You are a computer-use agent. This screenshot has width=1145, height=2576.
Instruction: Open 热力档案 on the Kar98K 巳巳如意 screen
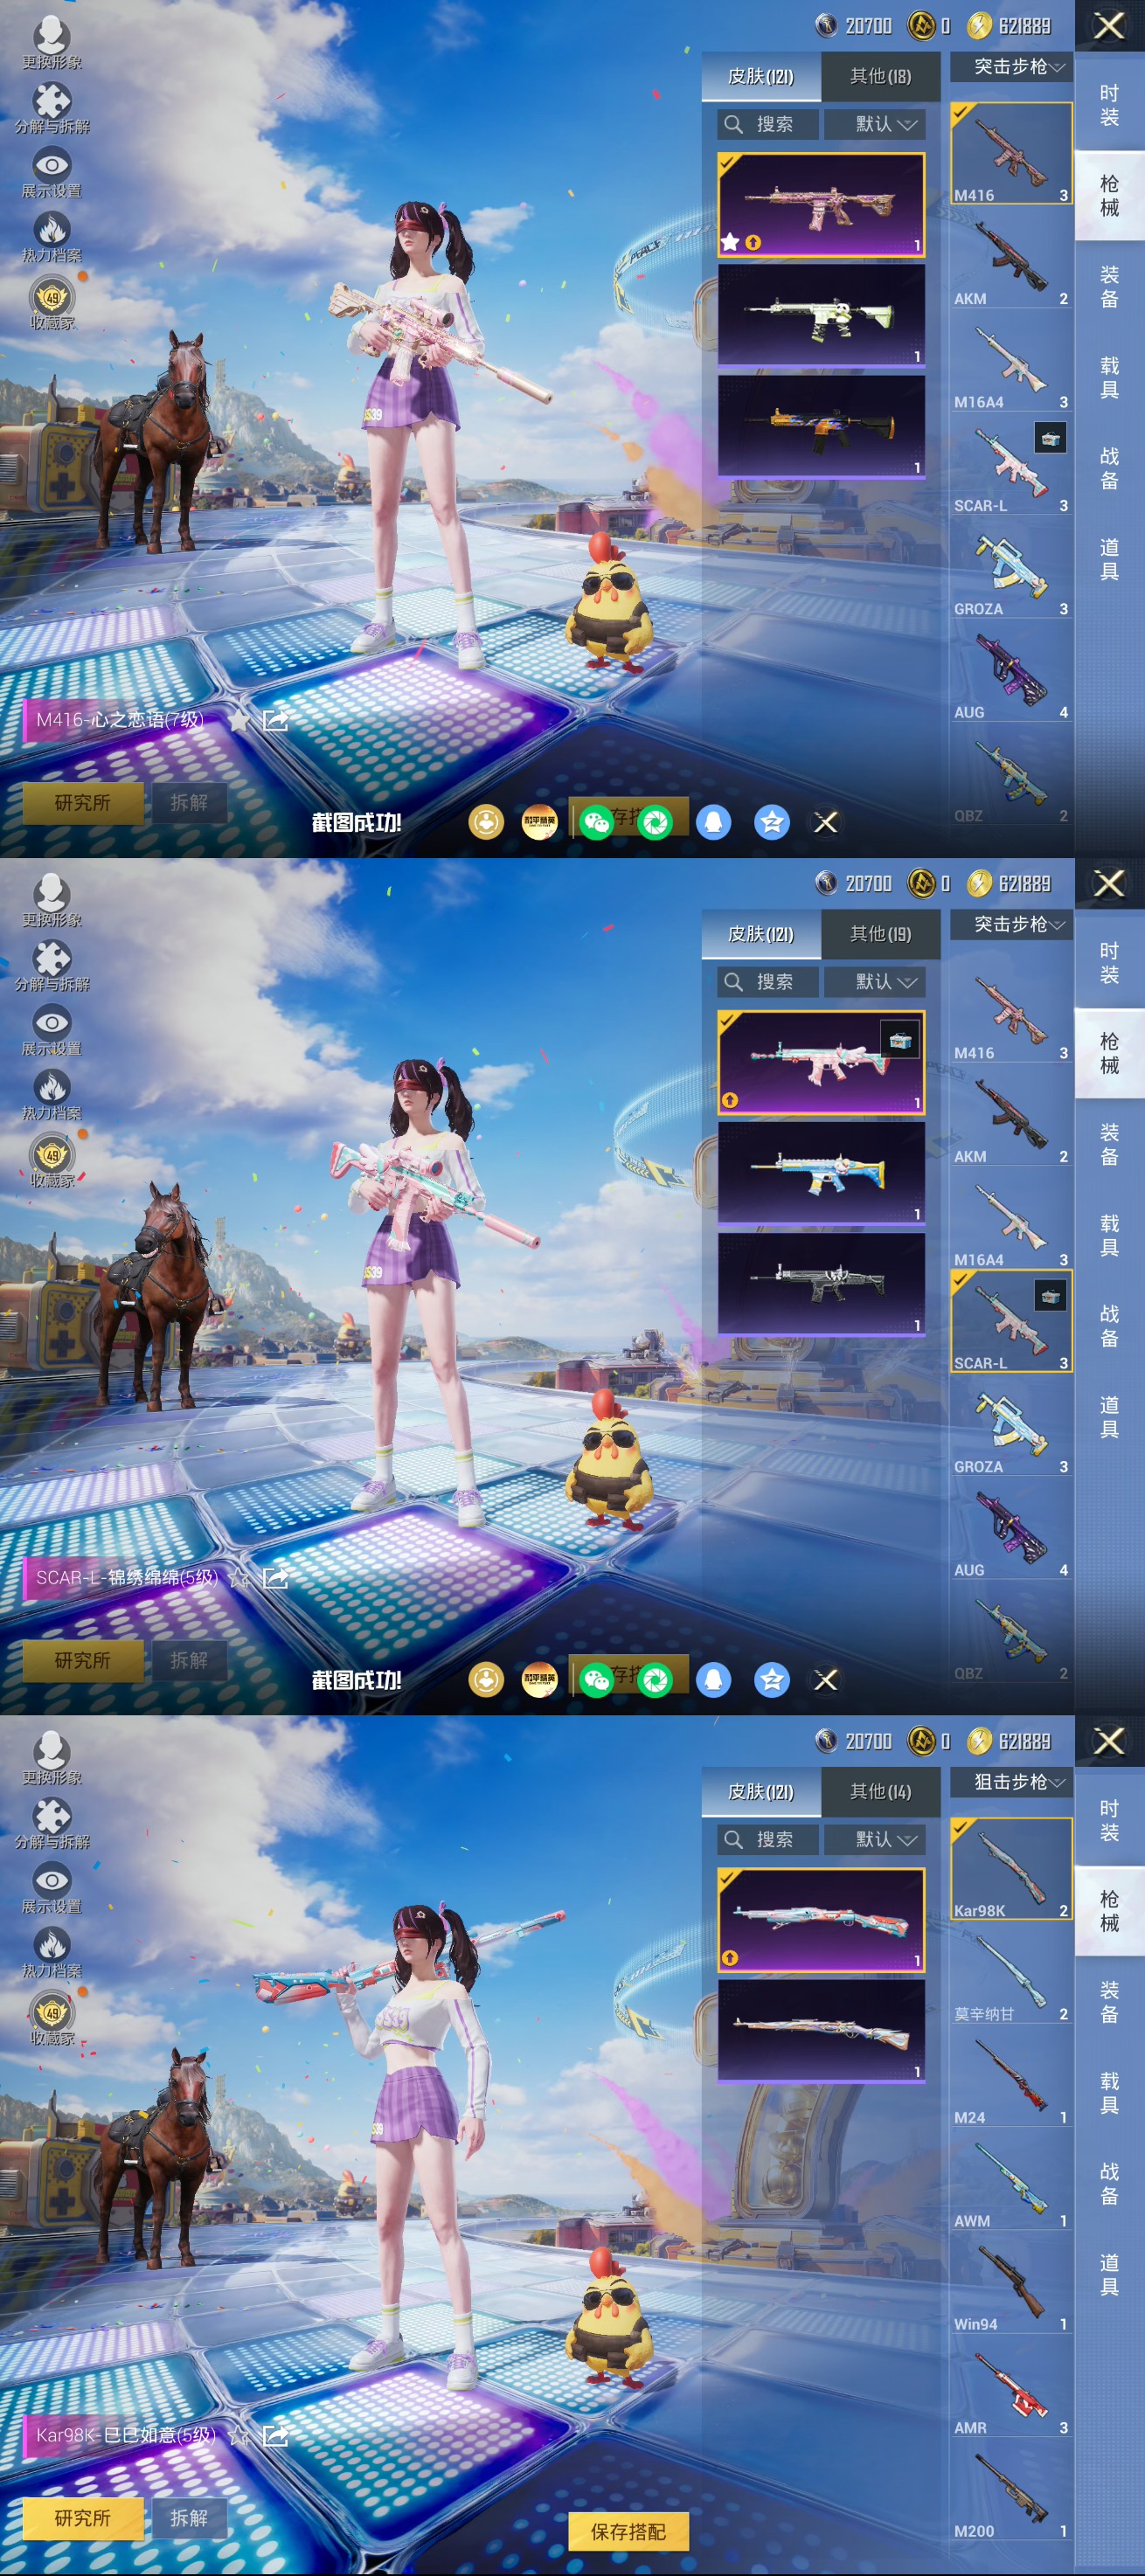(x=52, y=1952)
